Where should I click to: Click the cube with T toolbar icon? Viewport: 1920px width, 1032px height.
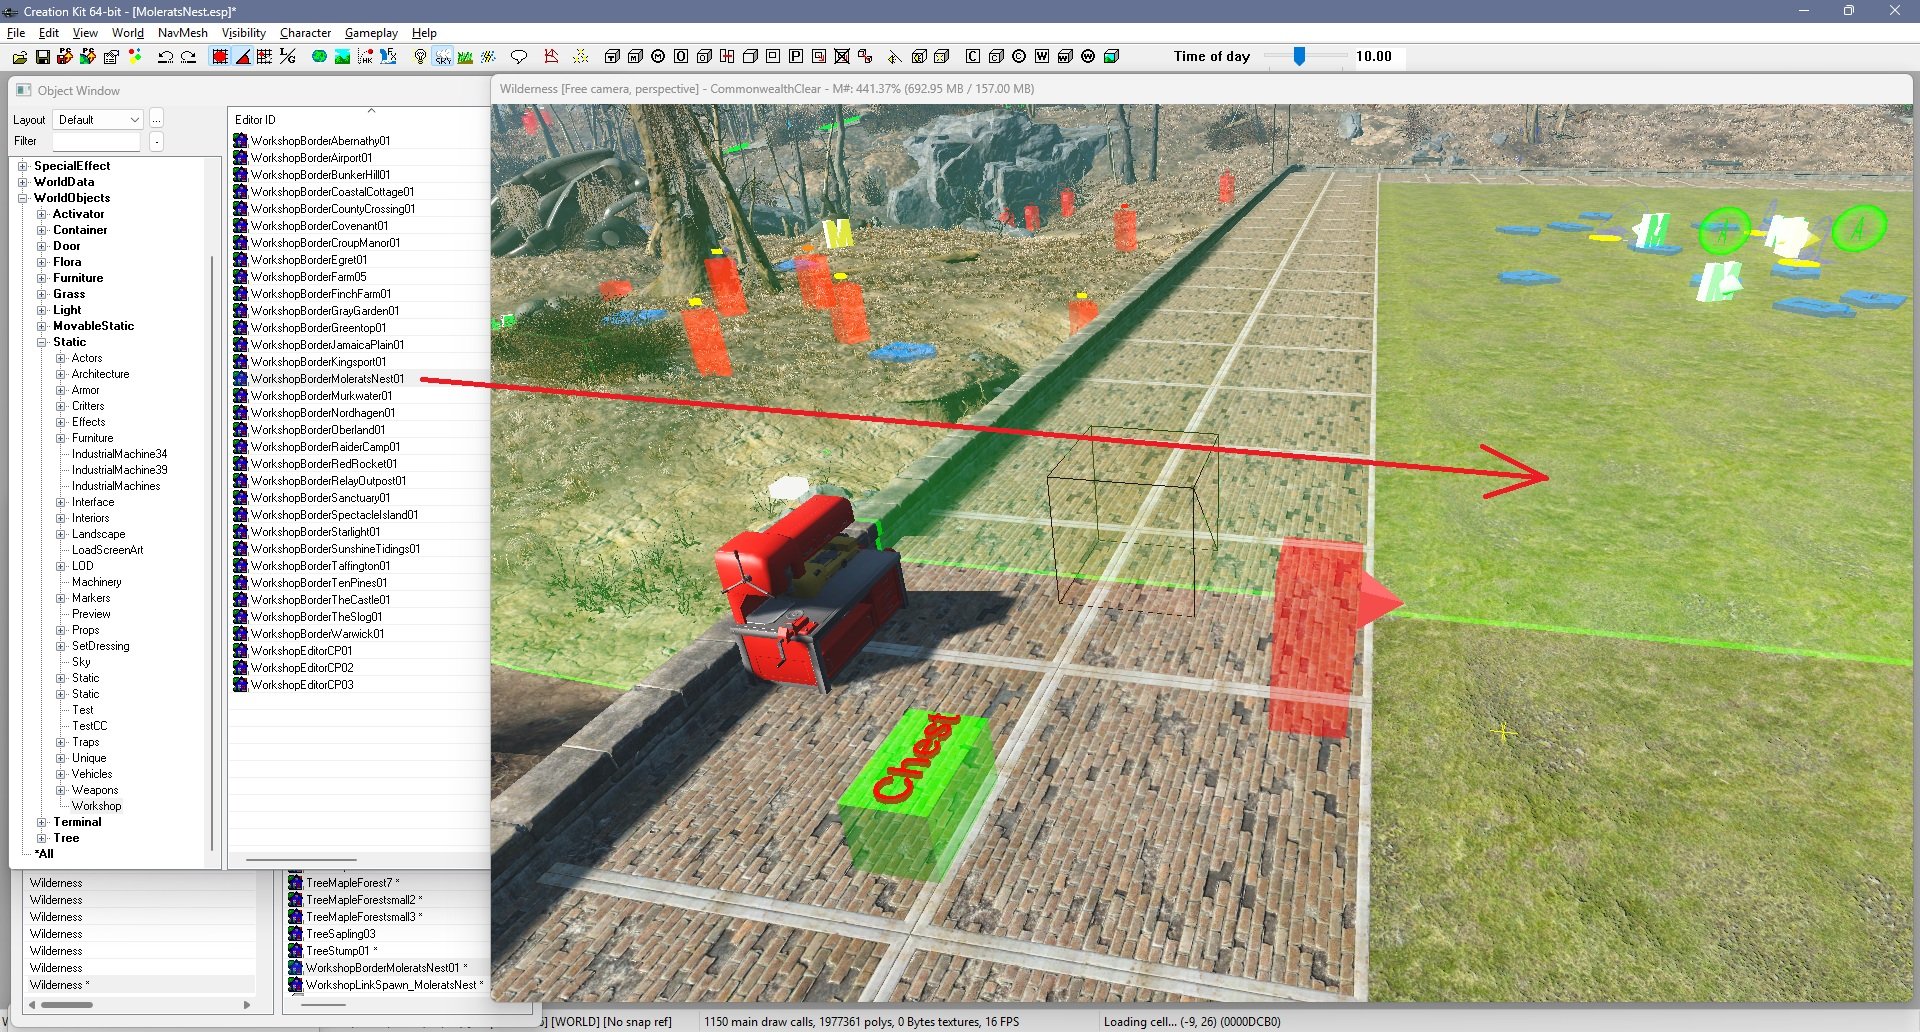(611, 57)
